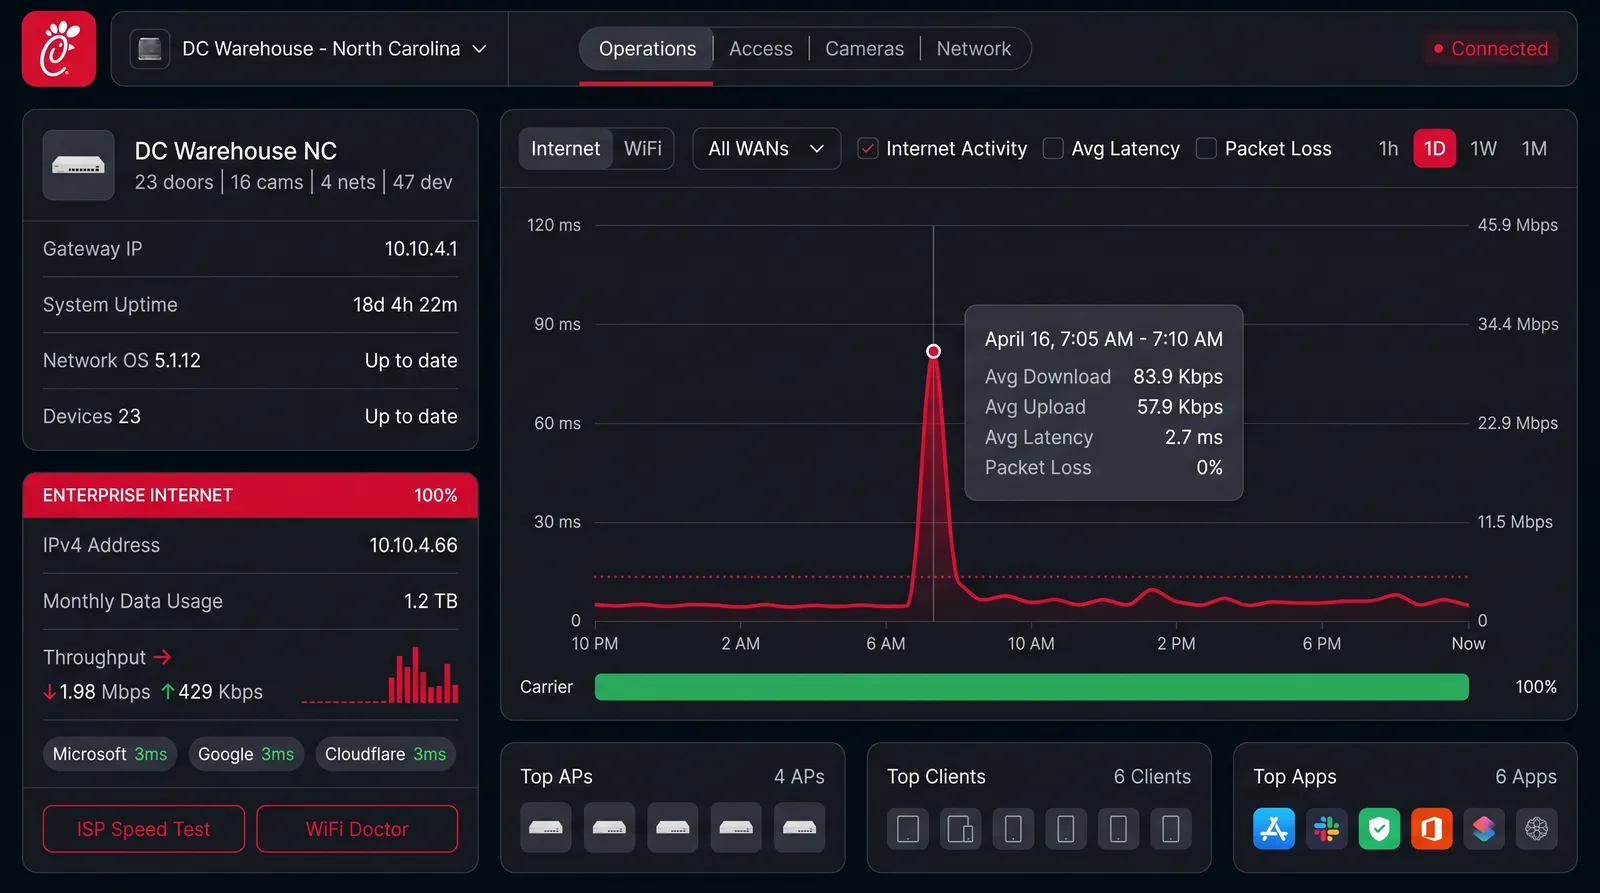Image resolution: width=1600 pixels, height=893 pixels.
Task: Click the Gateway IP value 10.10.4.1
Action: click(421, 249)
